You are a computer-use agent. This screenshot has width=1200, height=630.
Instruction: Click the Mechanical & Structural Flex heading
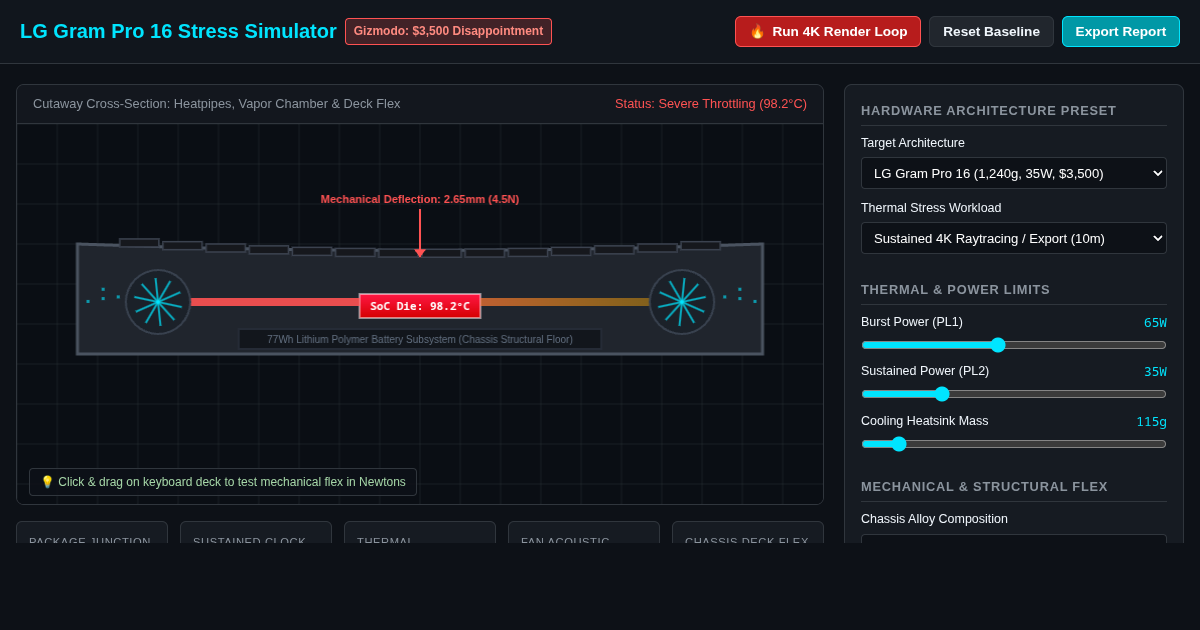pyautogui.click(x=985, y=487)
